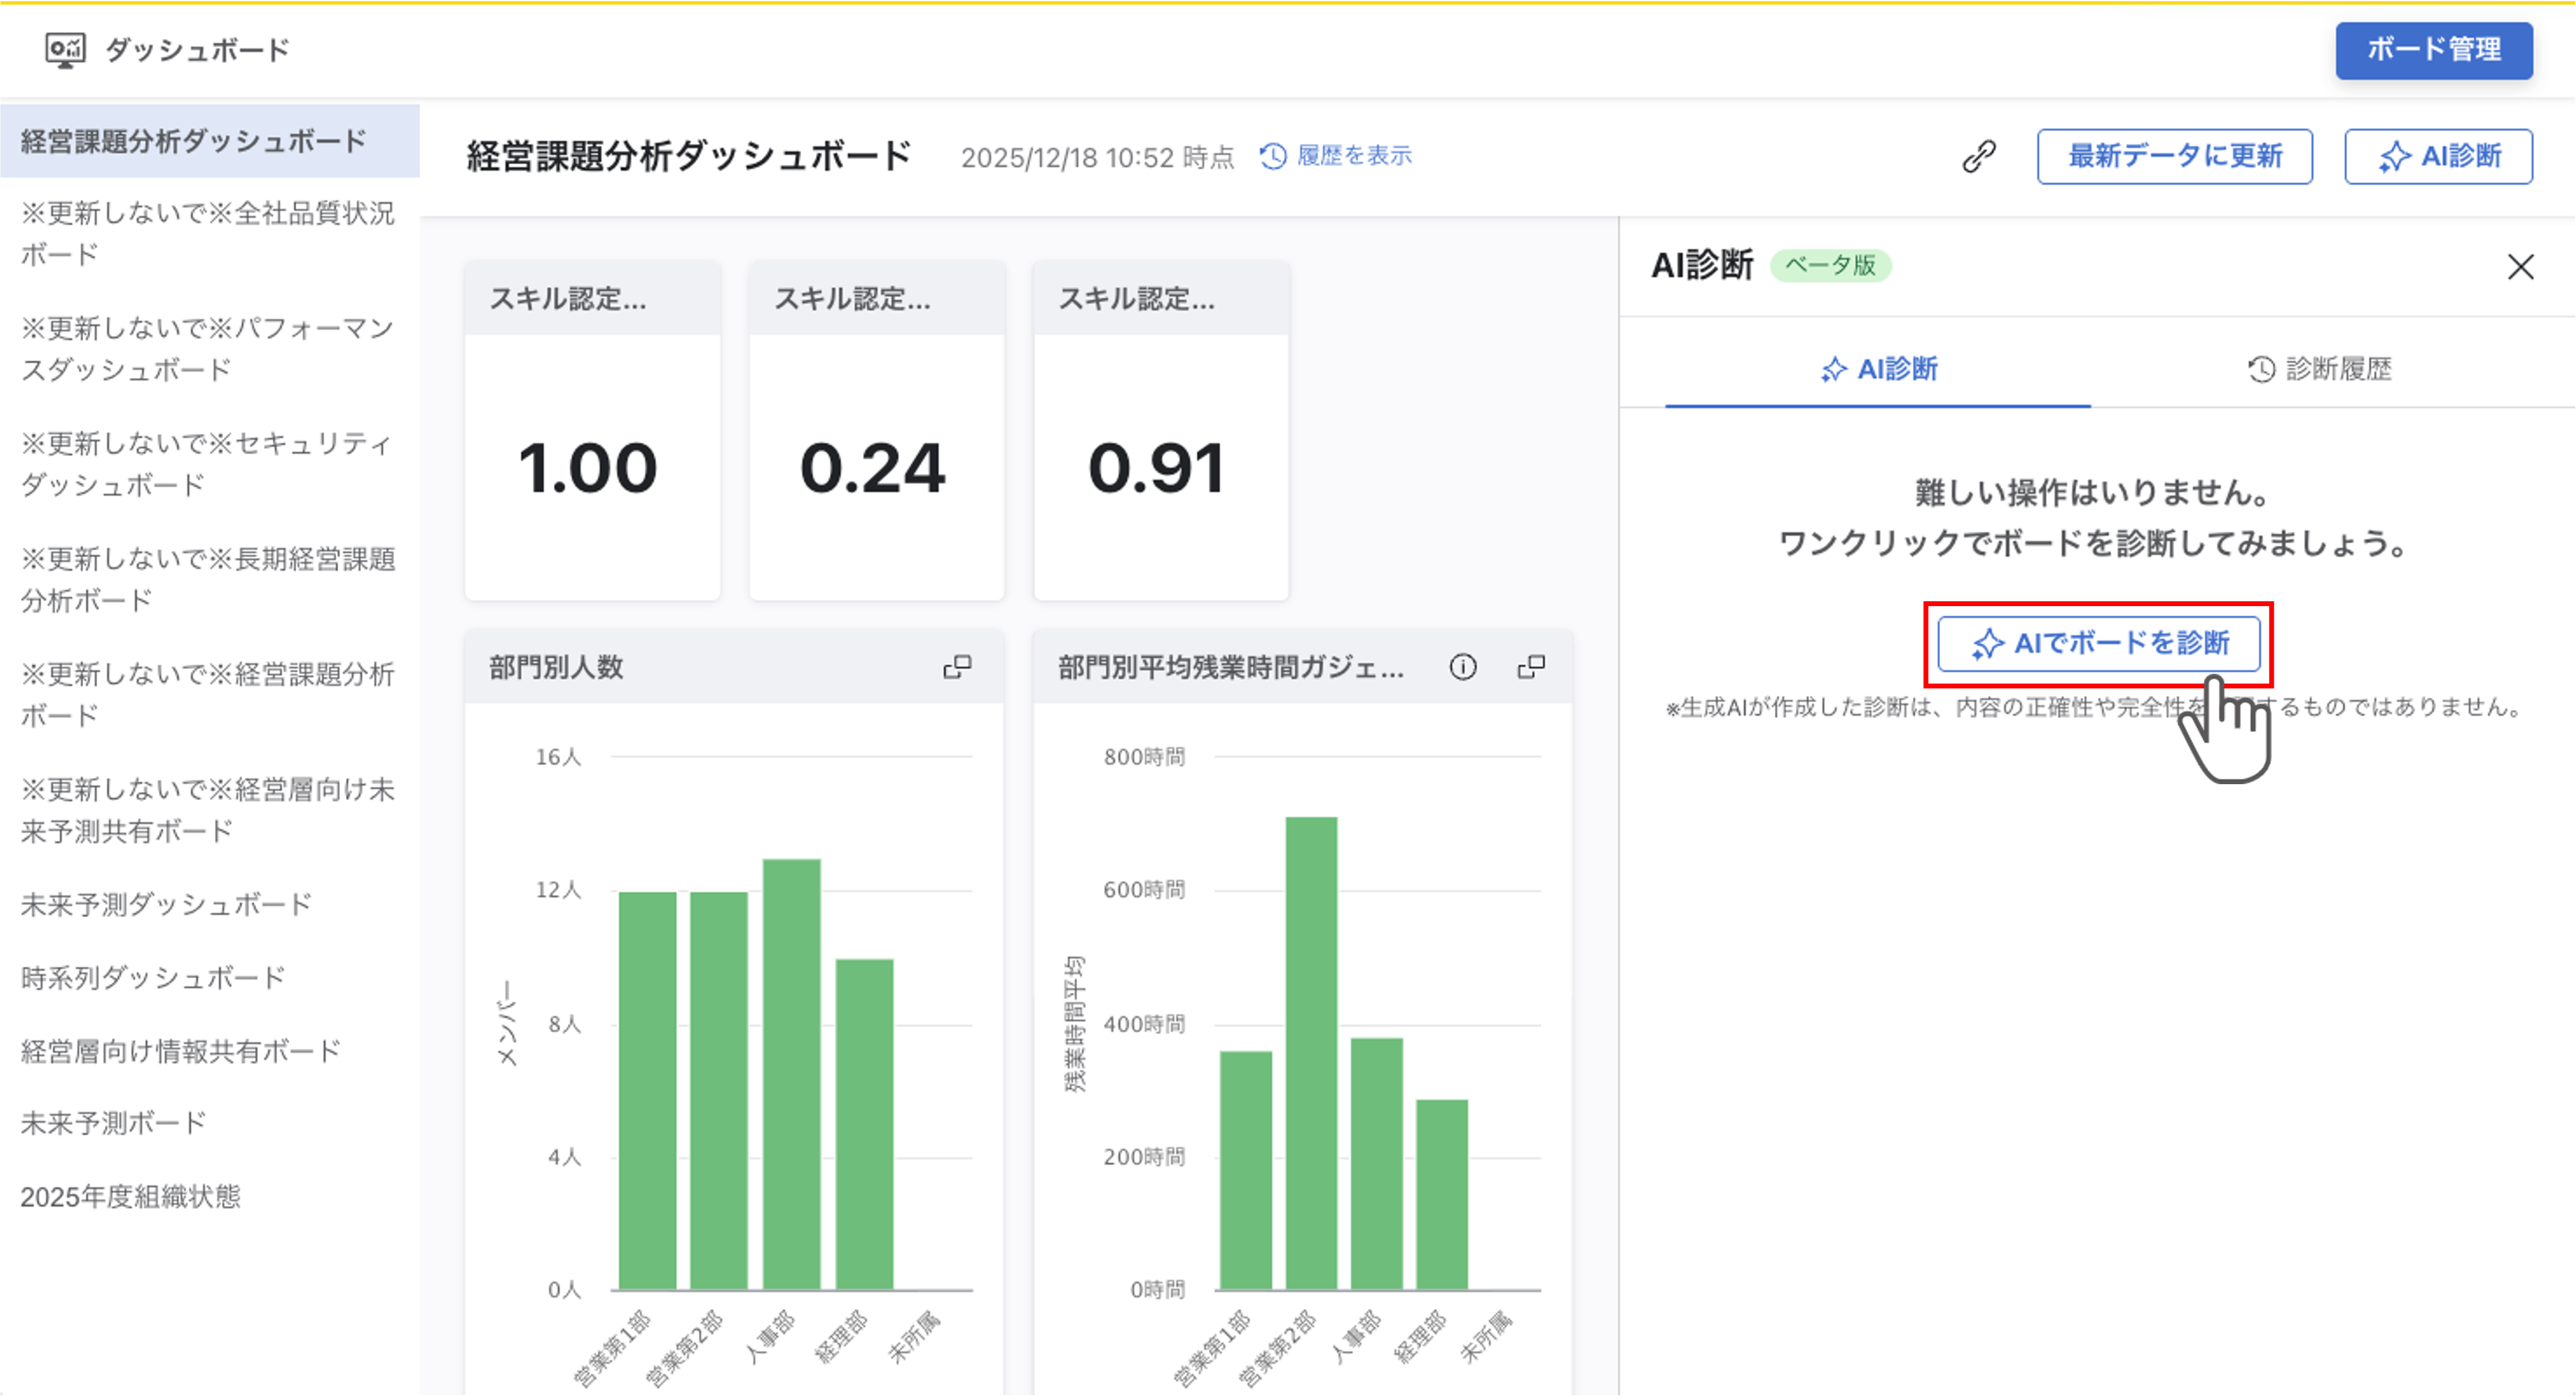Click the dashboard monitor icon in header
This screenshot has width=2576, height=1397.
[65, 49]
